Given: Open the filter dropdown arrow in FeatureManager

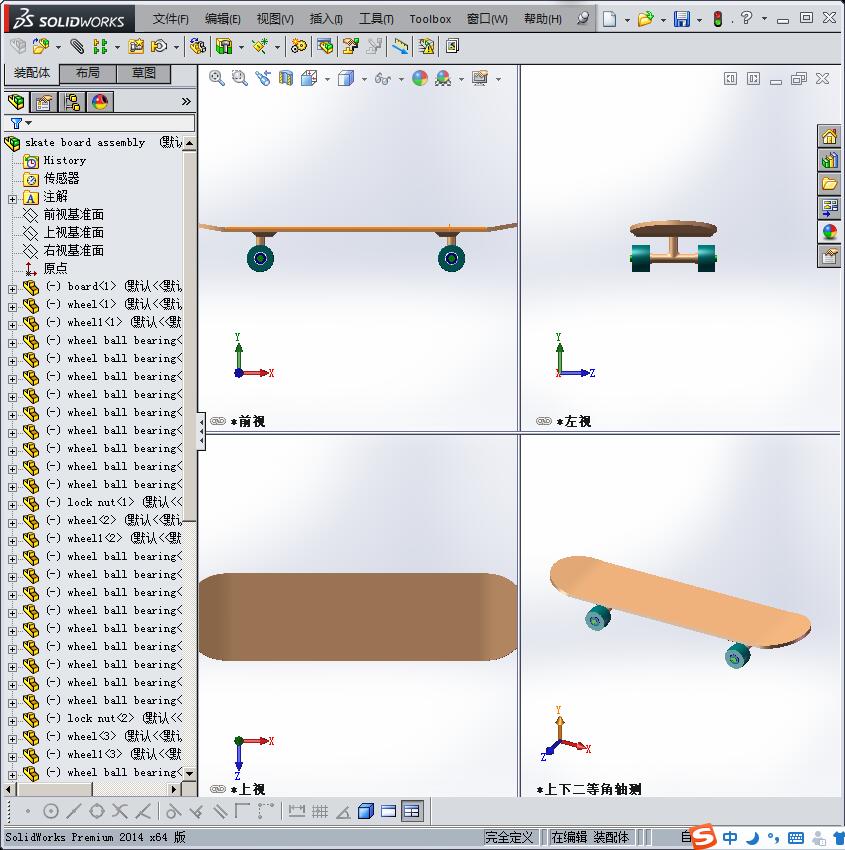Looking at the screenshot, I should click(29, 123).
